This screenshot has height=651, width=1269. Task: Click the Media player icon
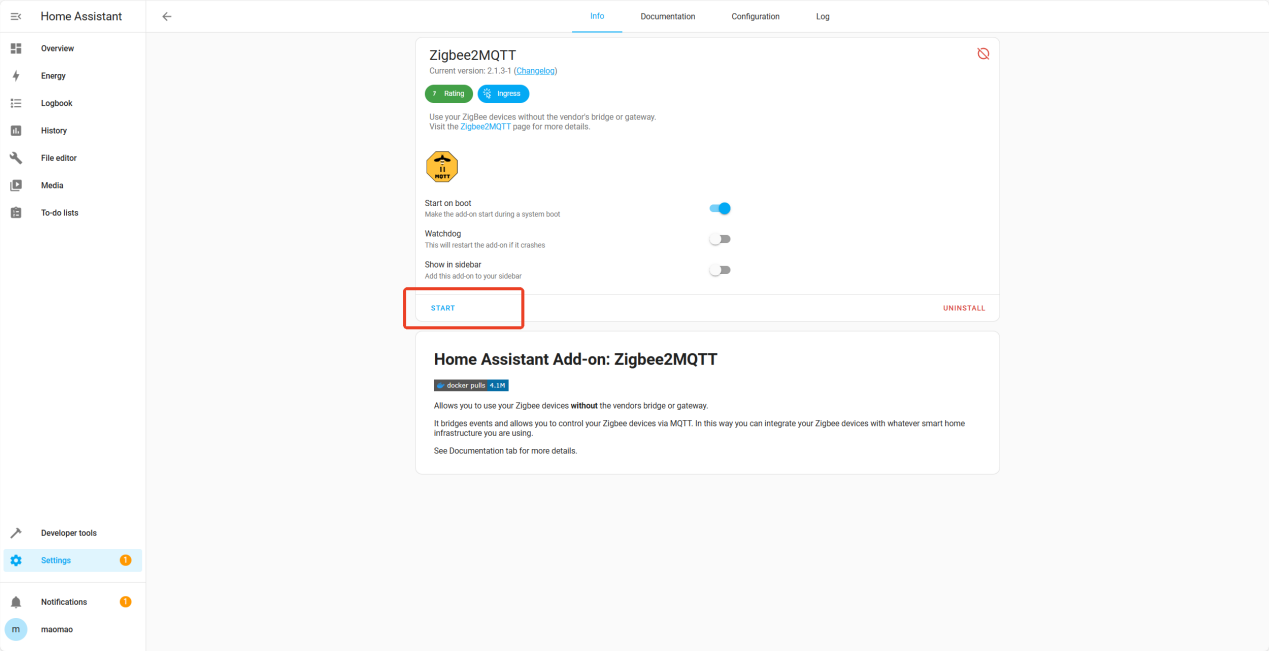(16, 185)
